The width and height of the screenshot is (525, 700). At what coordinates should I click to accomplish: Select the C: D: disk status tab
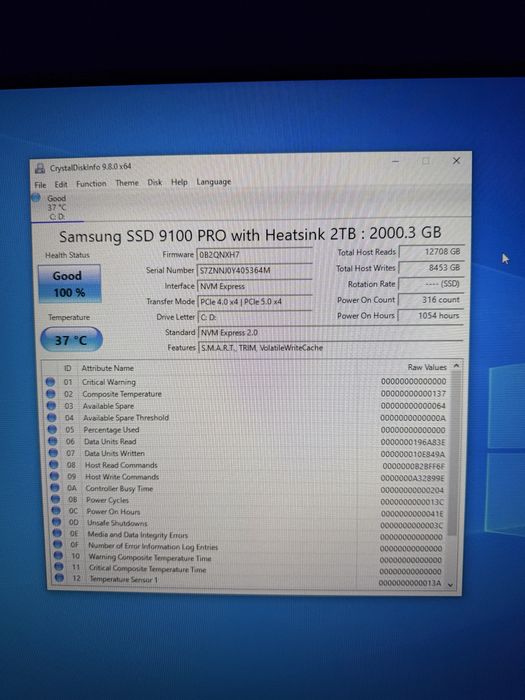(x=57, y=207)
